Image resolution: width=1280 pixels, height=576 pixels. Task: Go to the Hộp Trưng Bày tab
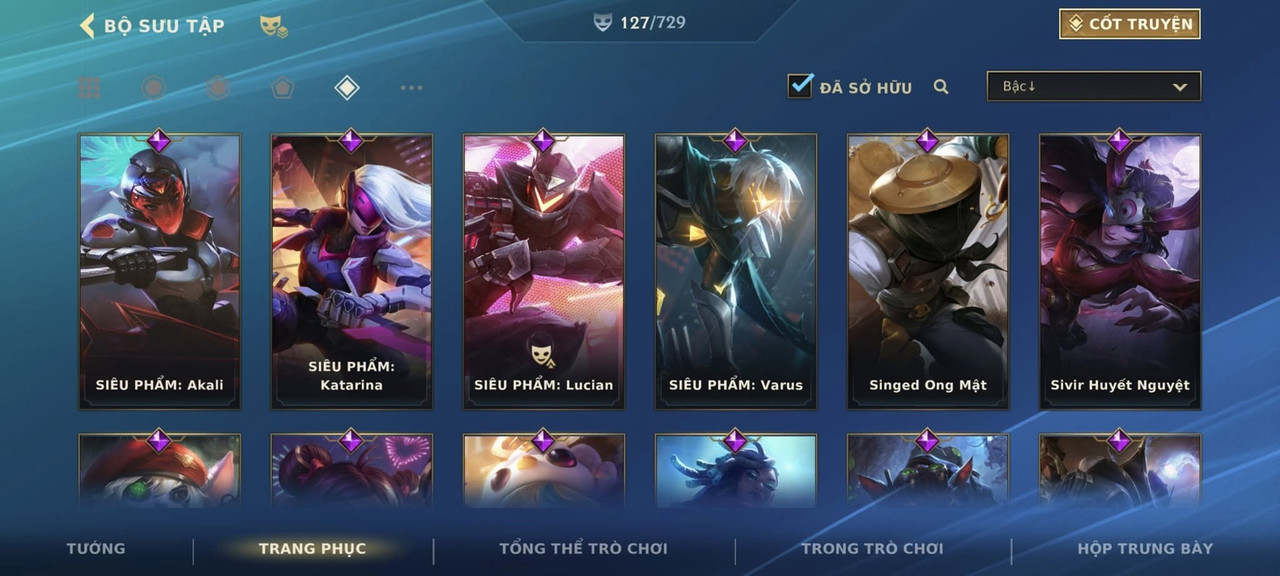point(1145,548)
